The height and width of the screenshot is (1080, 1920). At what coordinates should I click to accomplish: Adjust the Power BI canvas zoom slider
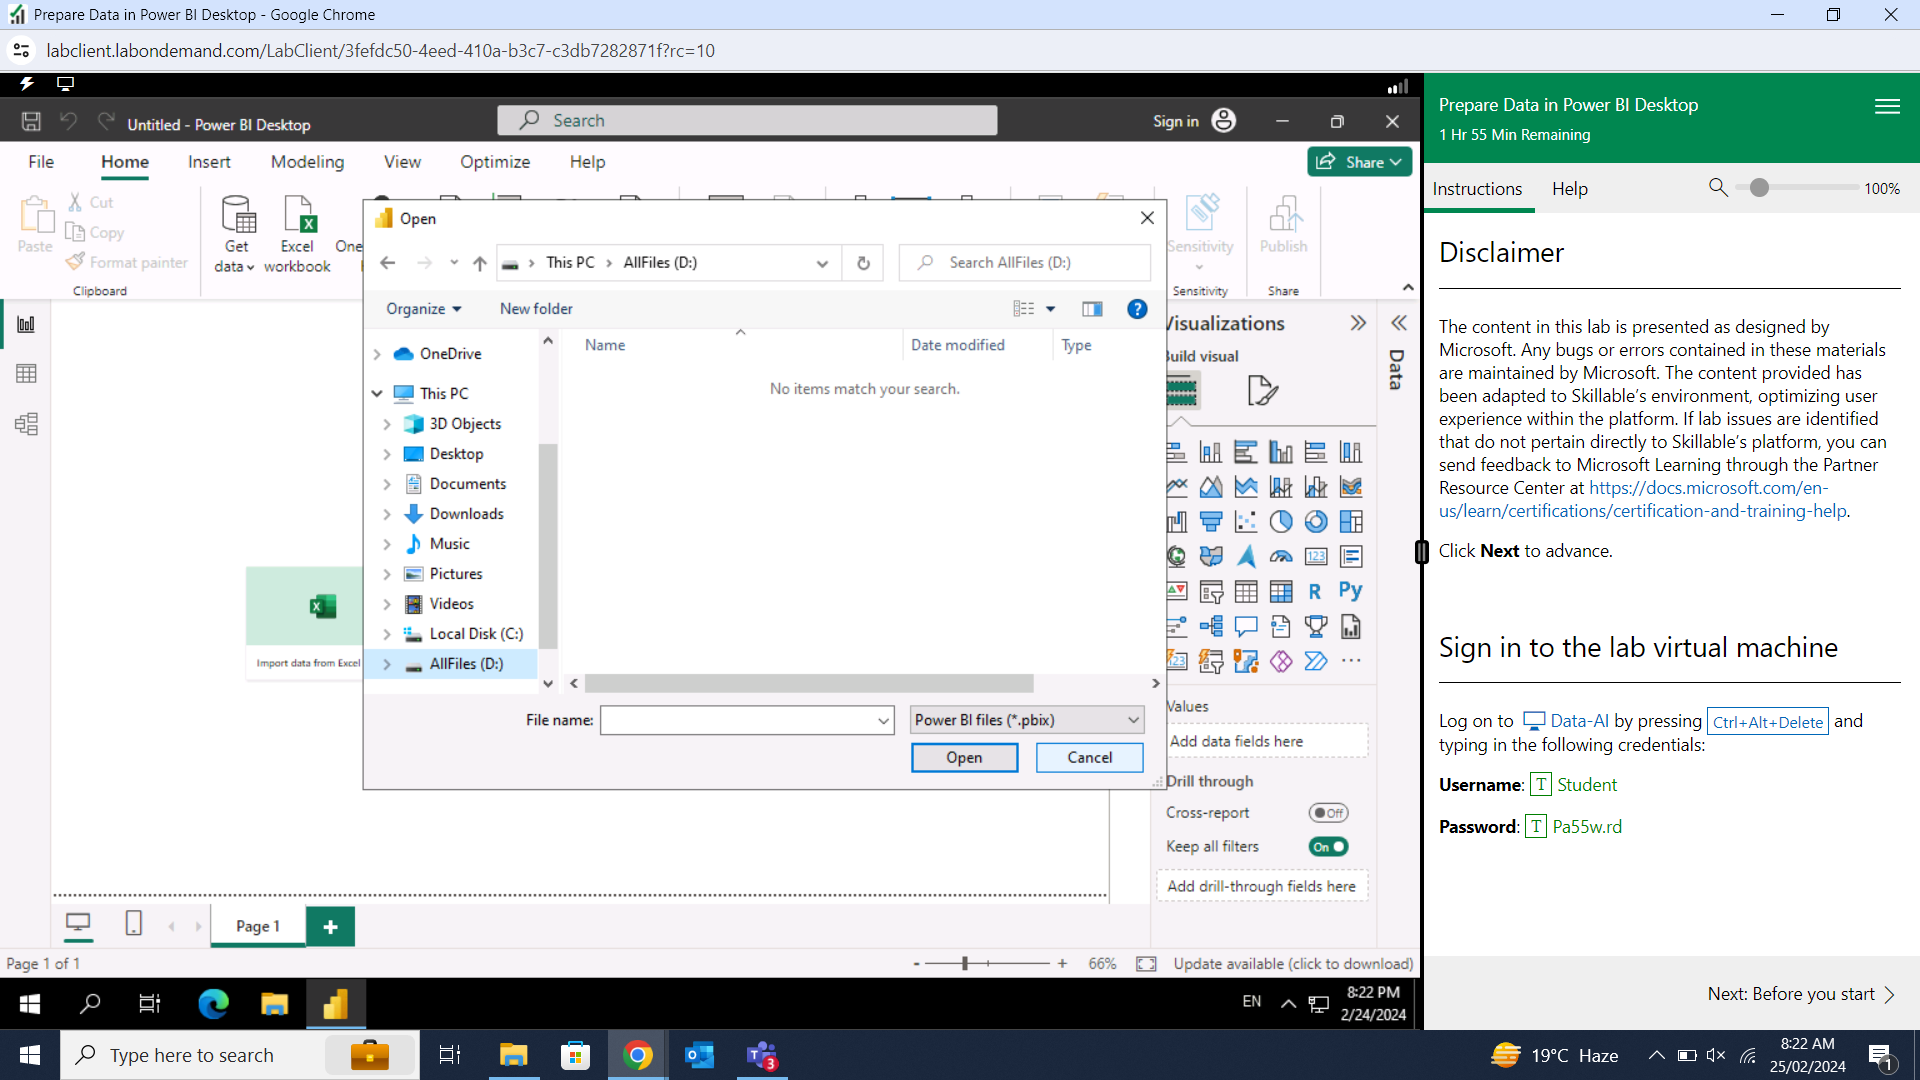click(965, 964)
